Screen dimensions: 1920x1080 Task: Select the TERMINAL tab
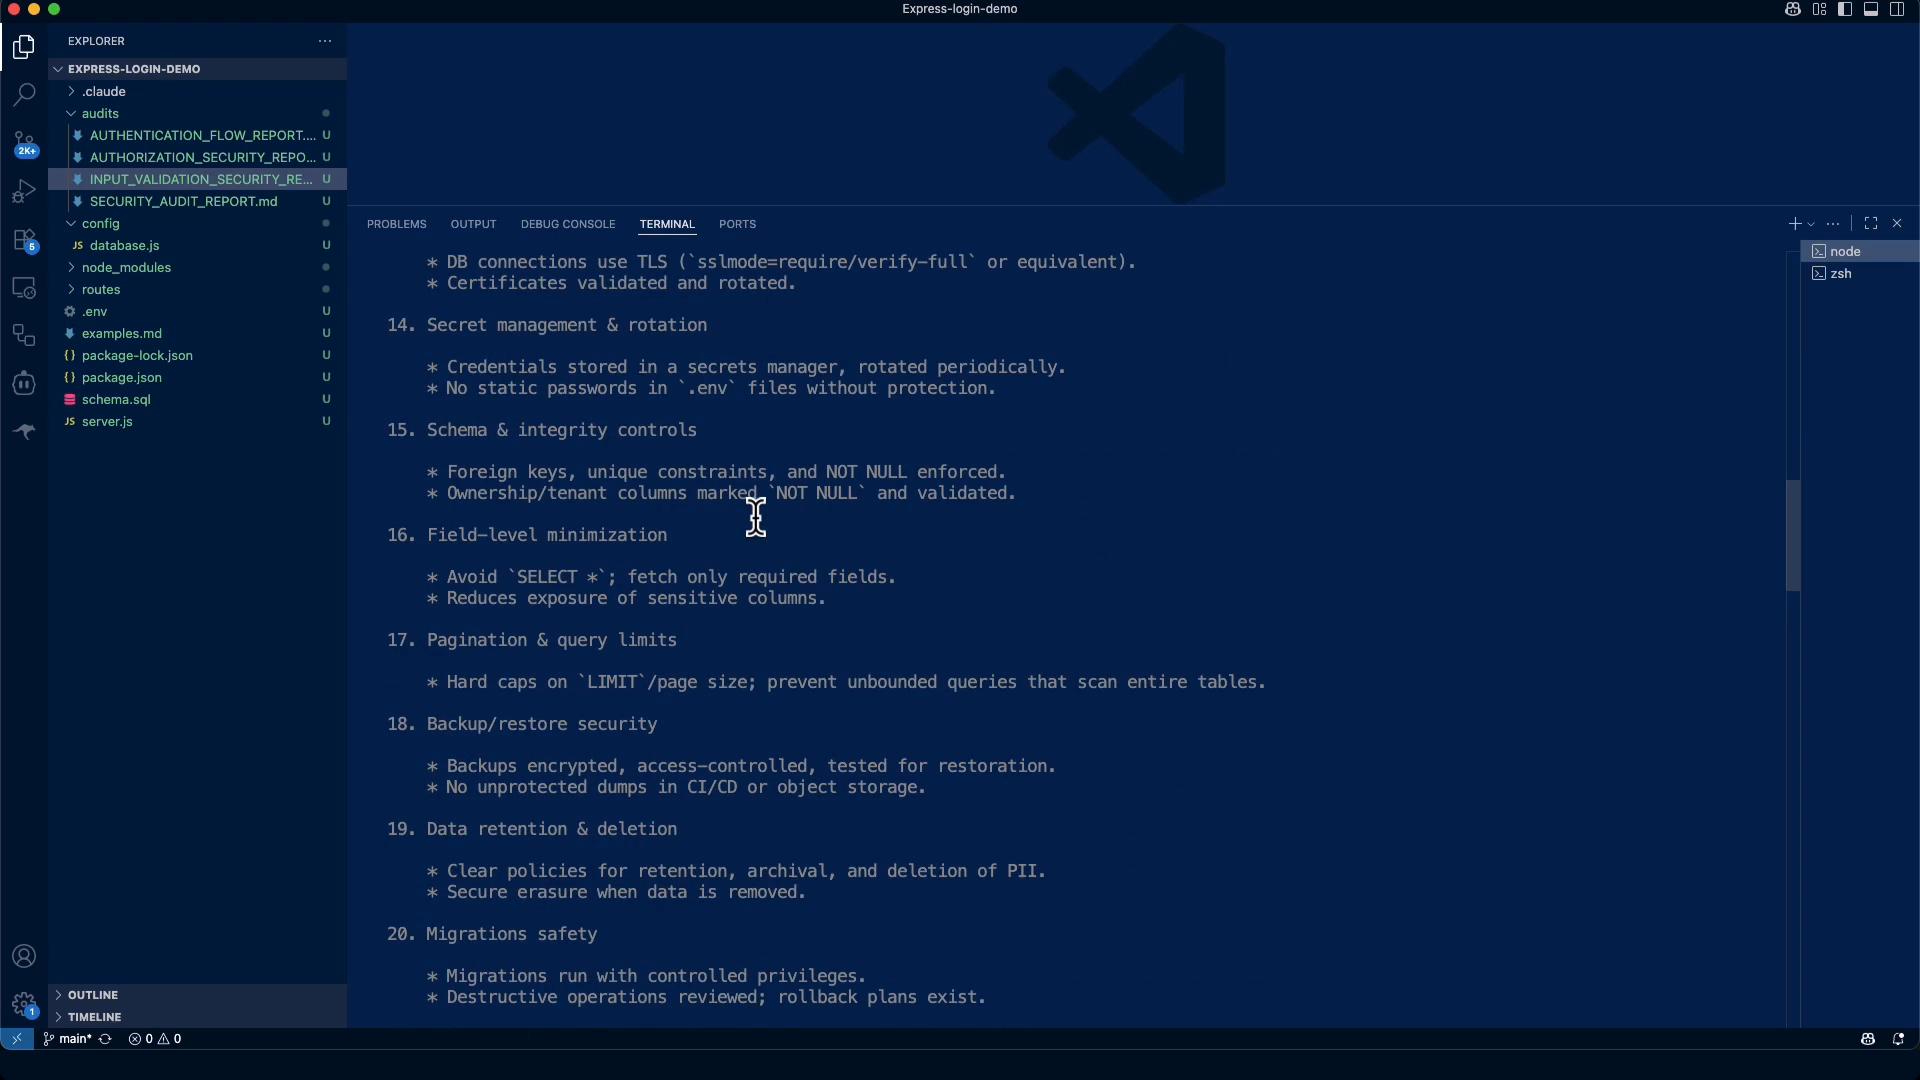pos(667,224)
